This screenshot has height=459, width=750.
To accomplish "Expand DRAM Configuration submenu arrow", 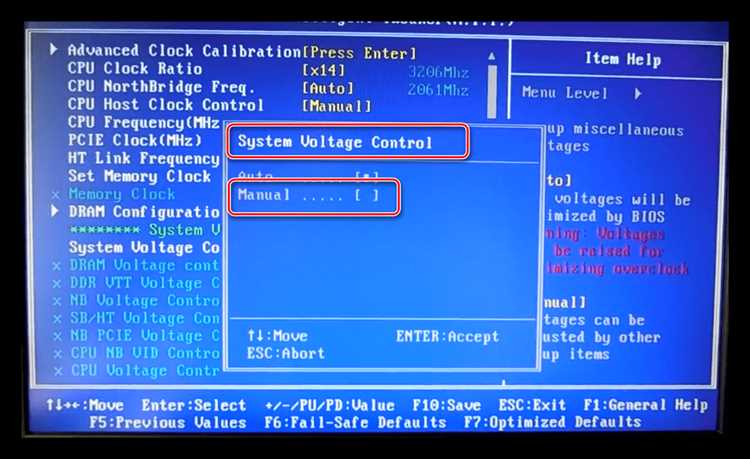I will point(55,211).
